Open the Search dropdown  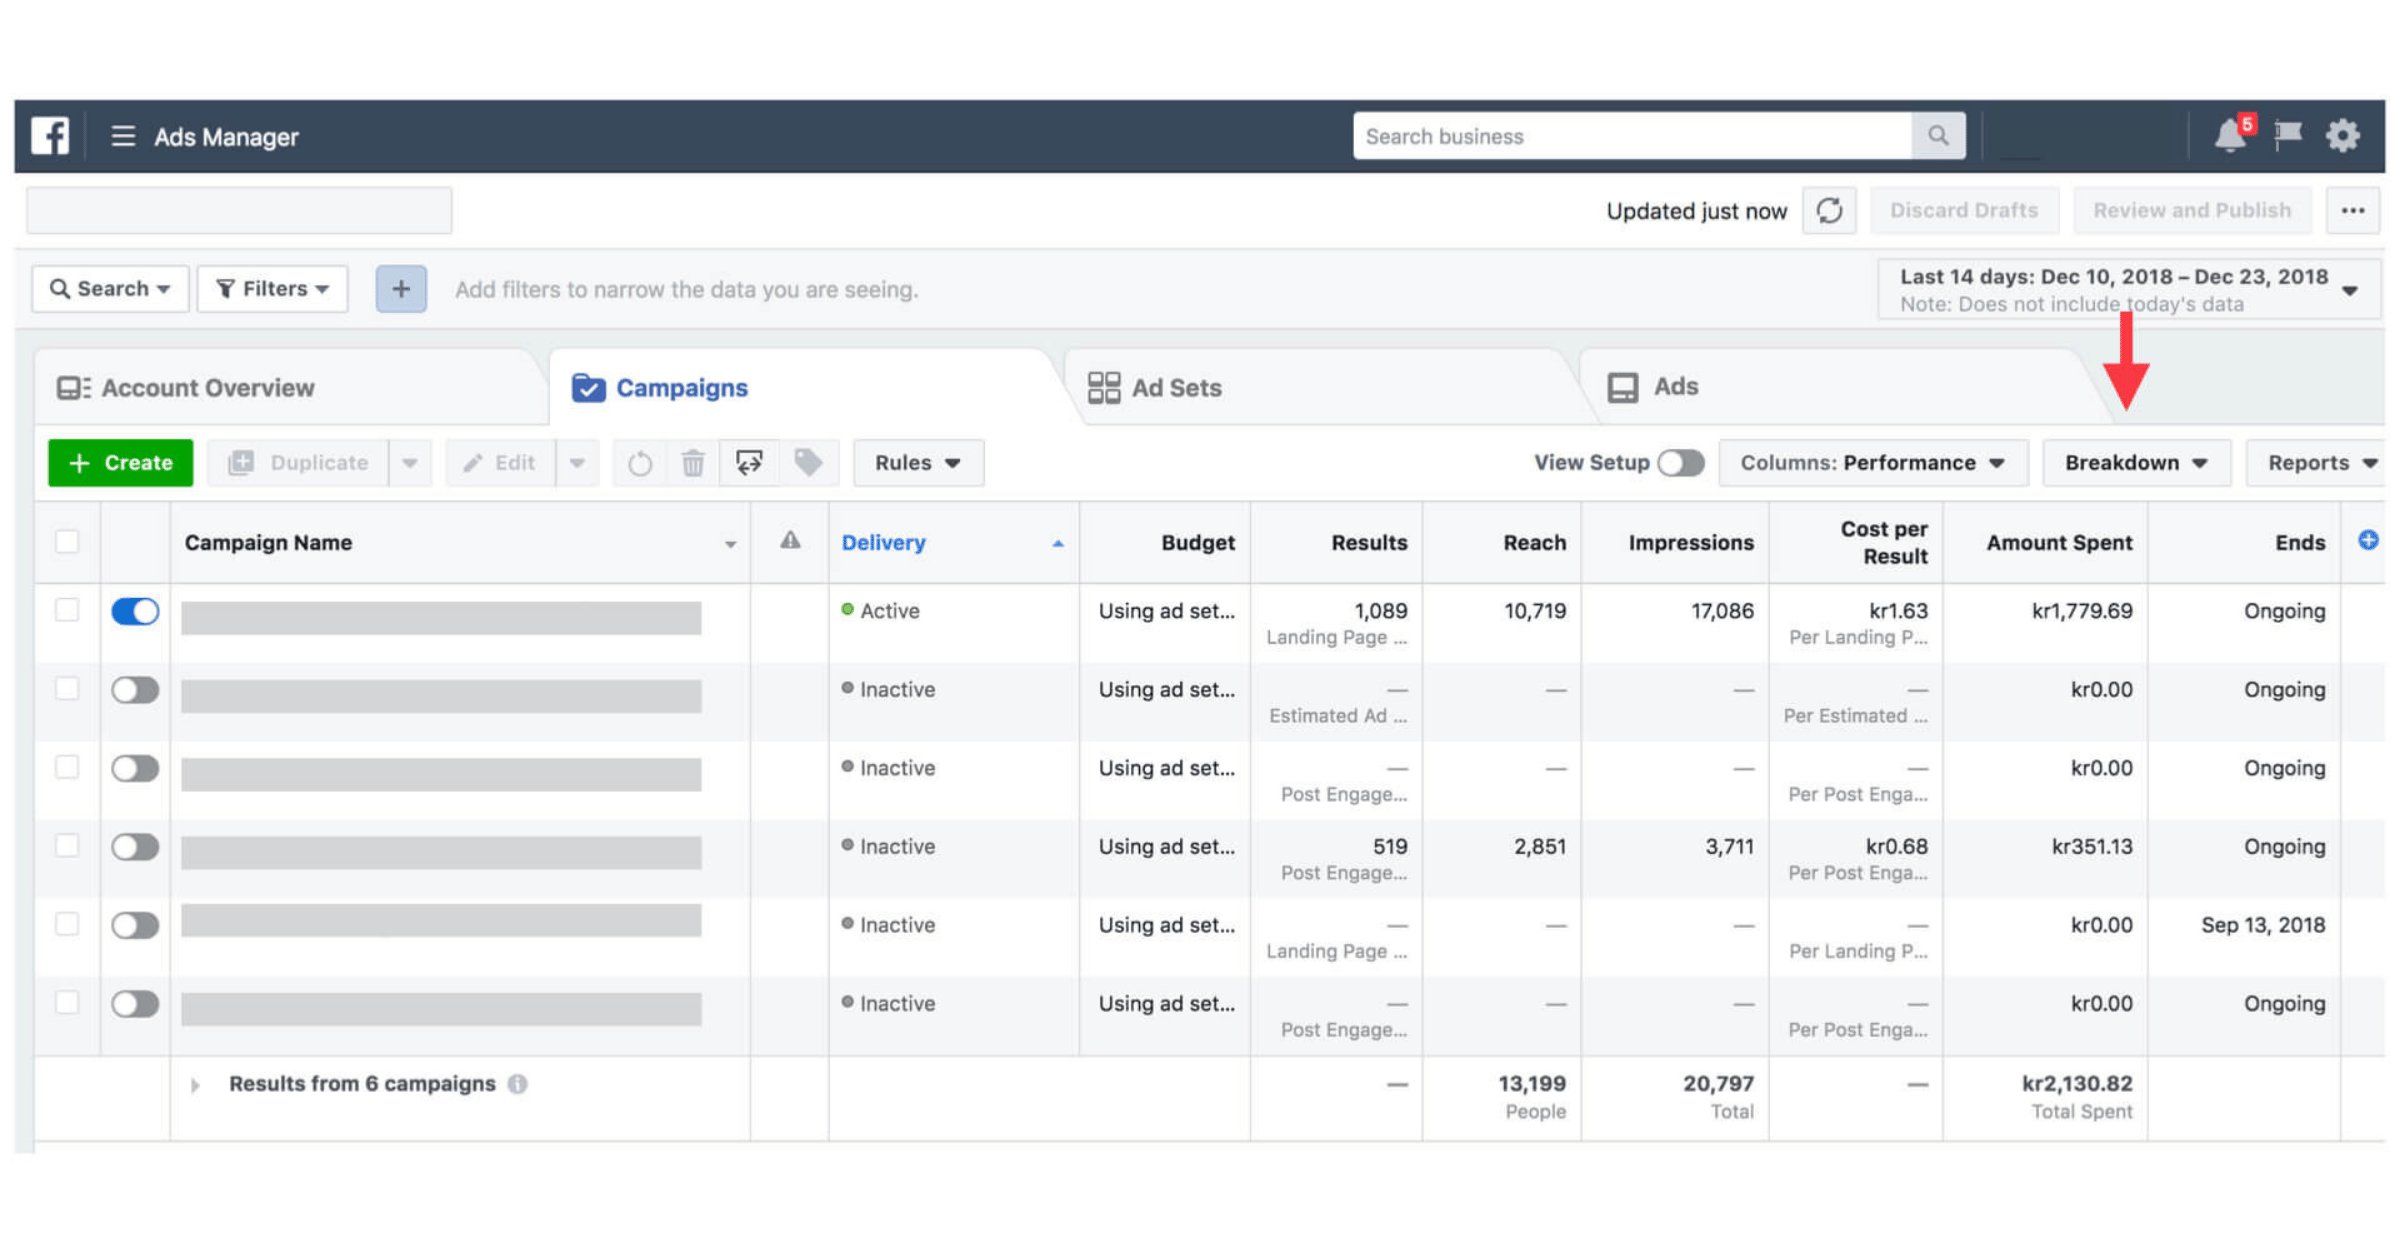pyautogui.click(x=110, y=289)
